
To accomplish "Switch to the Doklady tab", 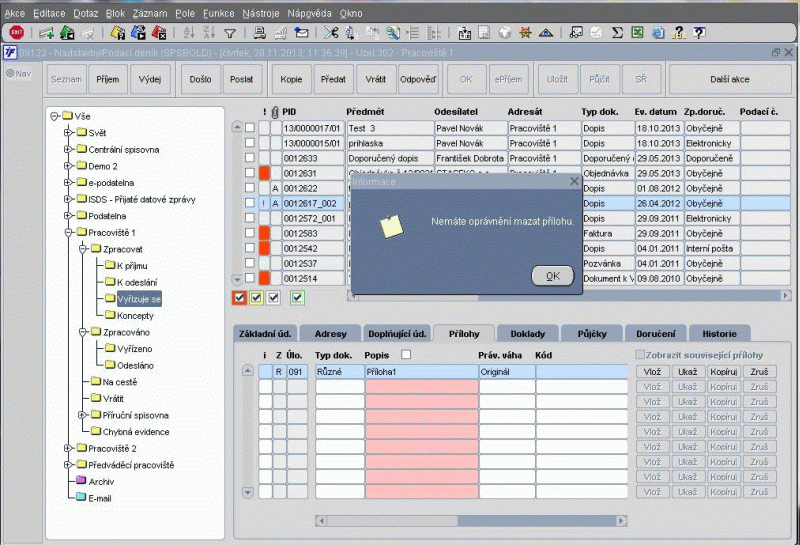I will point(527,333).
